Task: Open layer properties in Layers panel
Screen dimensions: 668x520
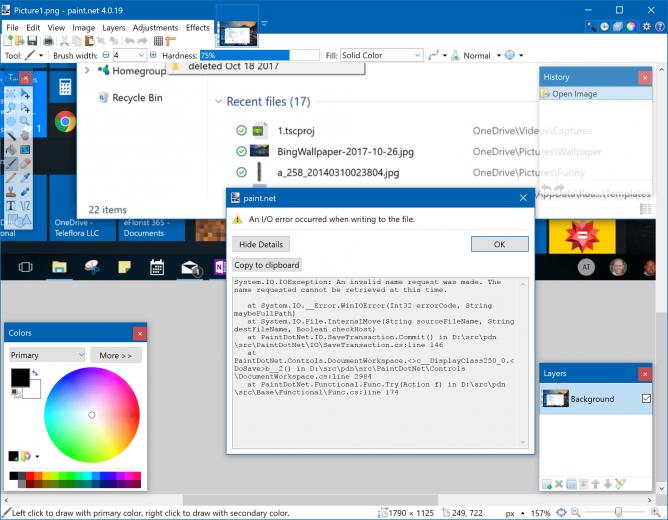Action: [620, 484]
